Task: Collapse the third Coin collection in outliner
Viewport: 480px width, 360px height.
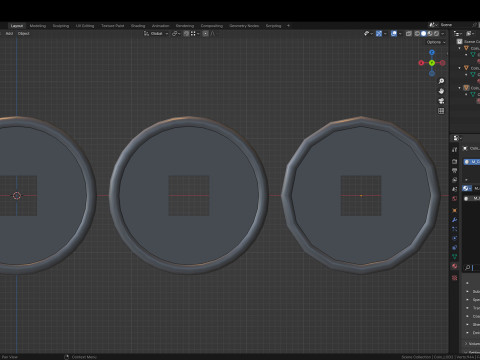Action: click(460, 88)
